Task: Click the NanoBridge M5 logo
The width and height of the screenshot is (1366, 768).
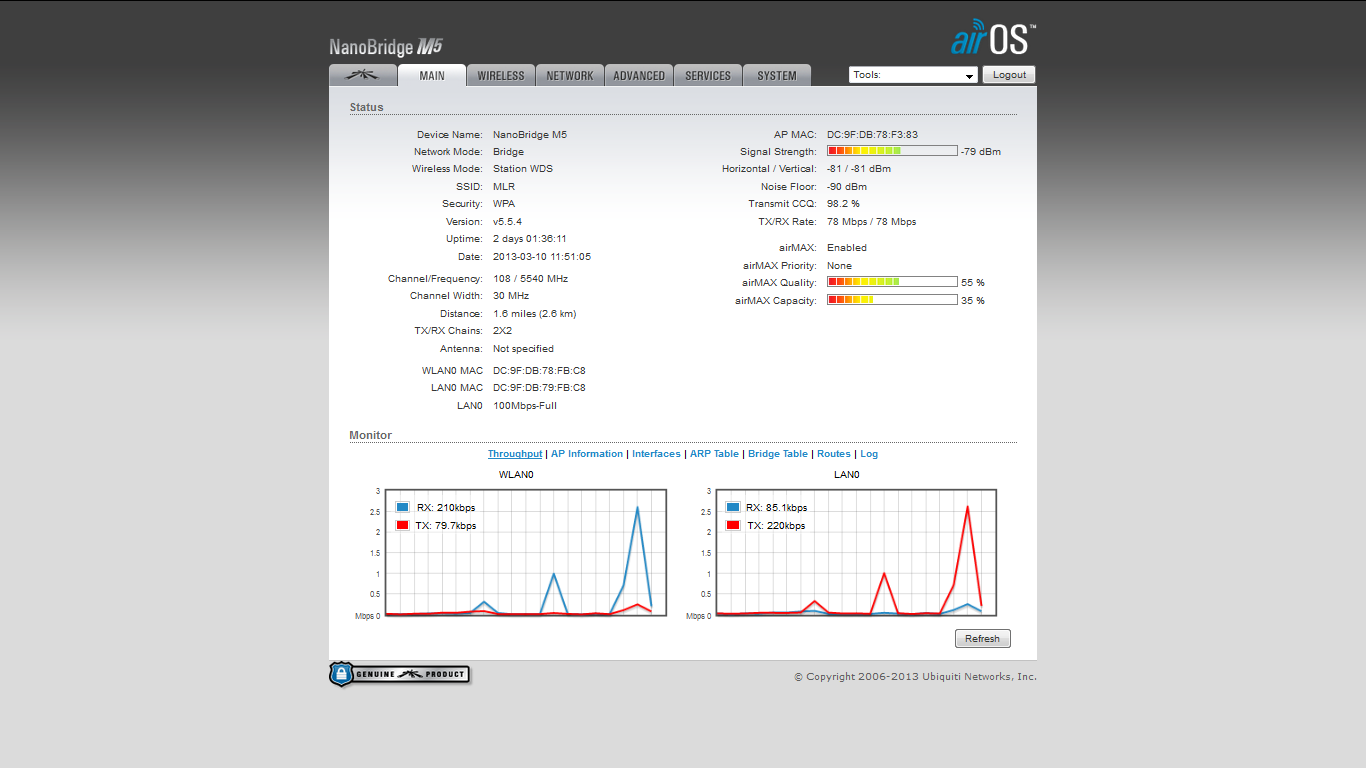Action: pos(386,47)
